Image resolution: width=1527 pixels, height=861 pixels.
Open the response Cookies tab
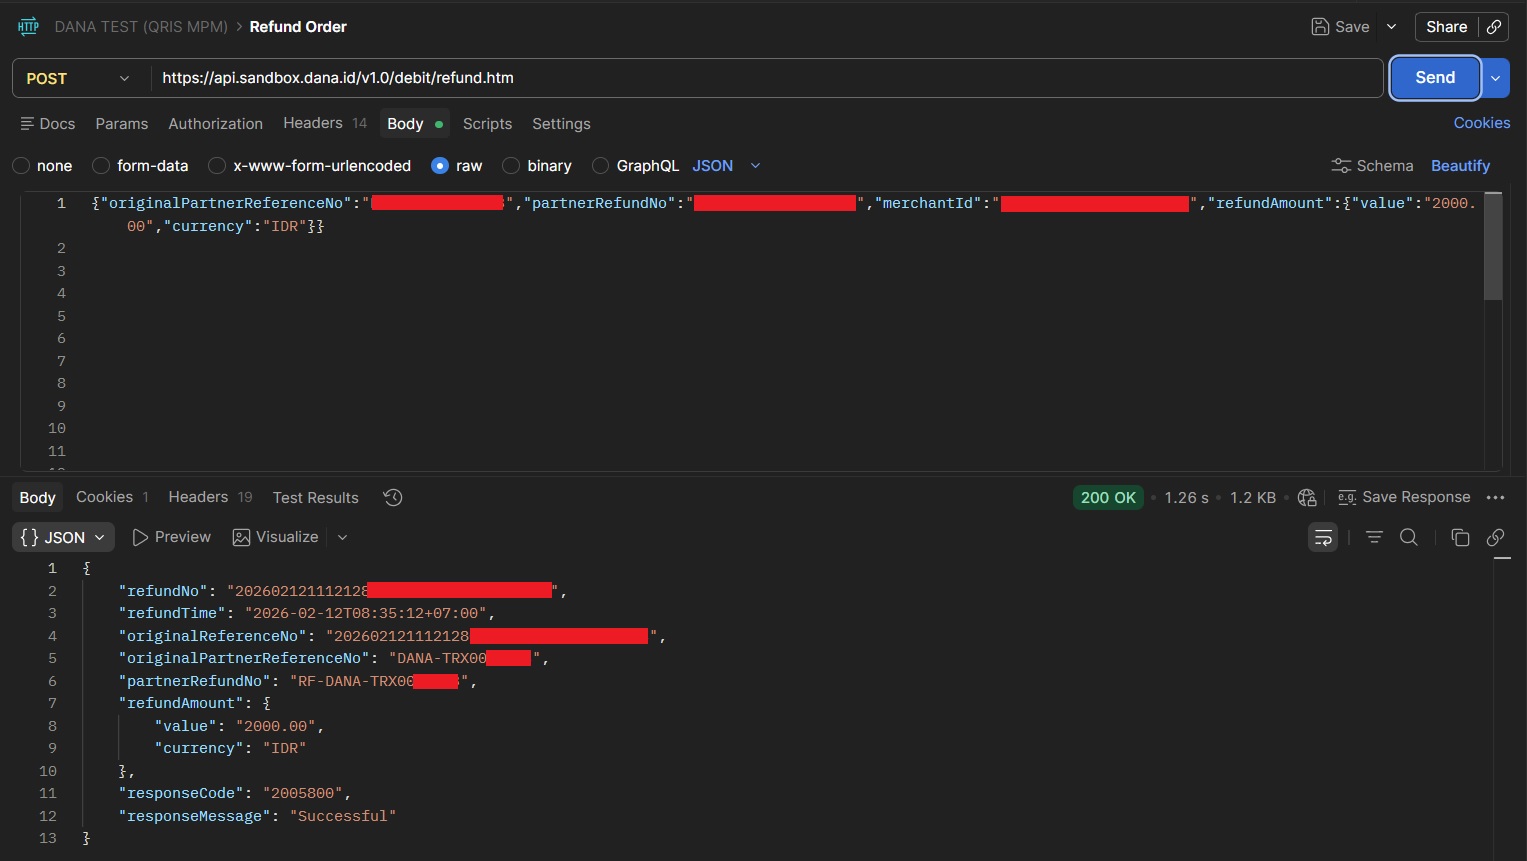tap(112, 497)
